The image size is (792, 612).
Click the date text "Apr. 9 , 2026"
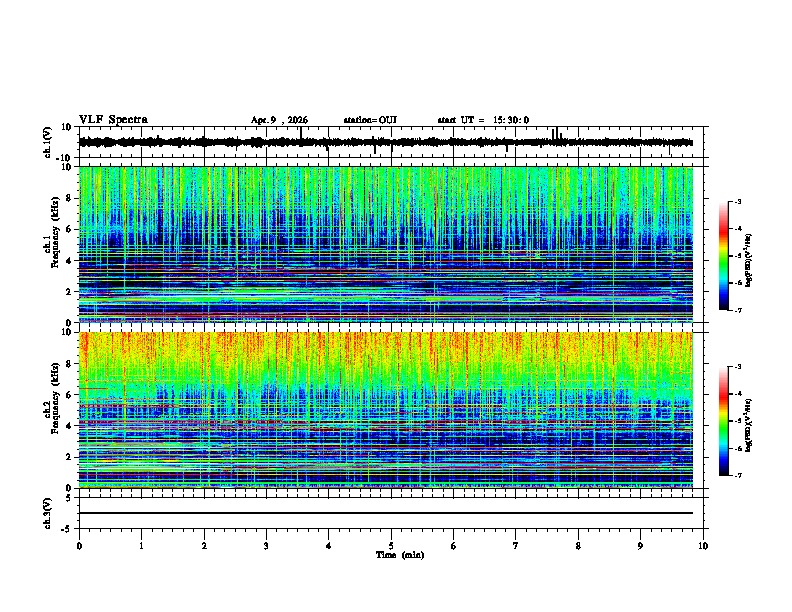point(279,120)
